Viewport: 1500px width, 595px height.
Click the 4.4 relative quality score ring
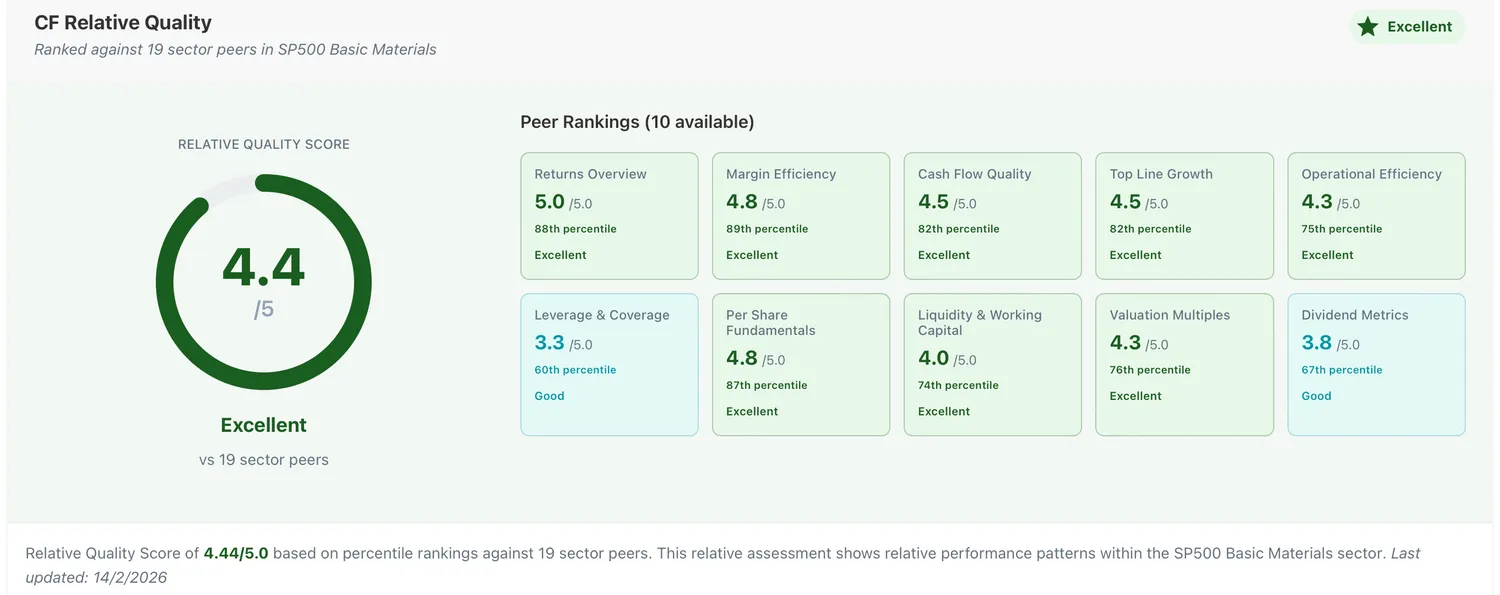pos(264,282)
